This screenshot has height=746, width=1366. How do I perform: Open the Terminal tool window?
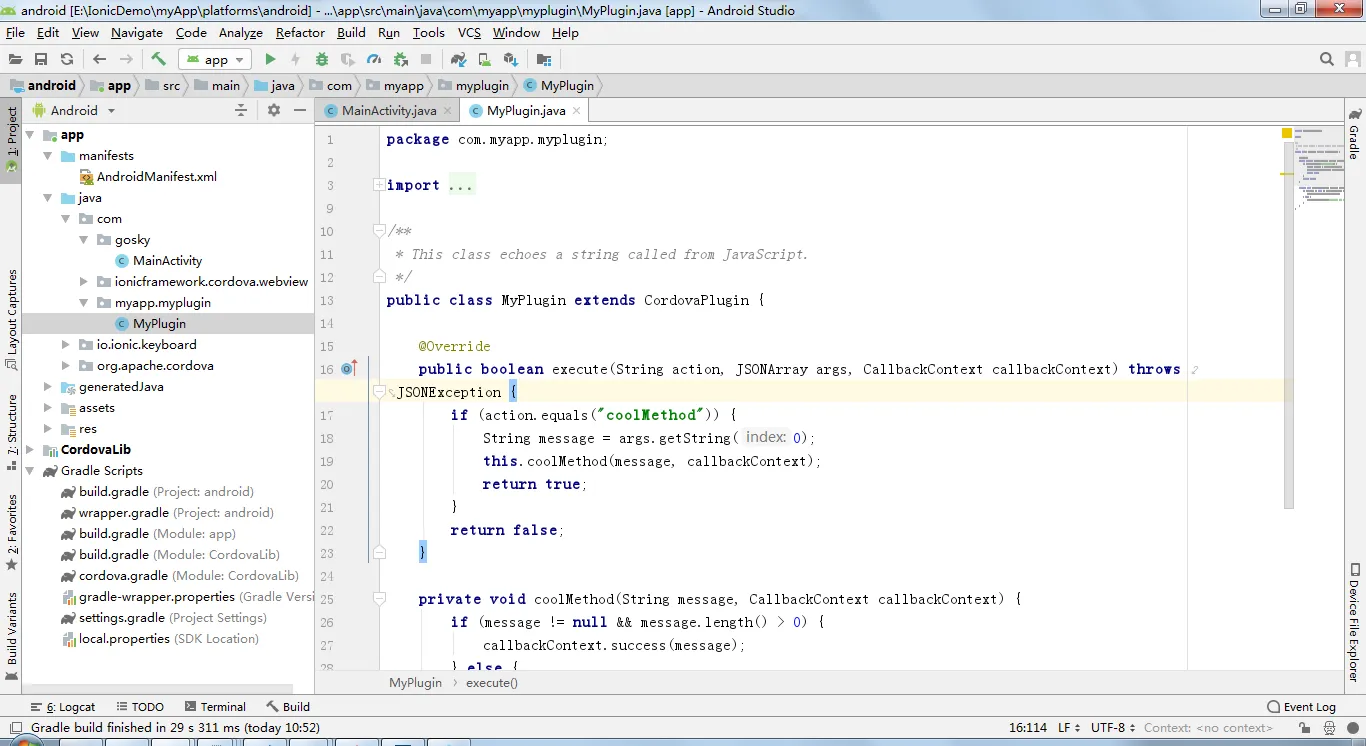tap(214, 707)
